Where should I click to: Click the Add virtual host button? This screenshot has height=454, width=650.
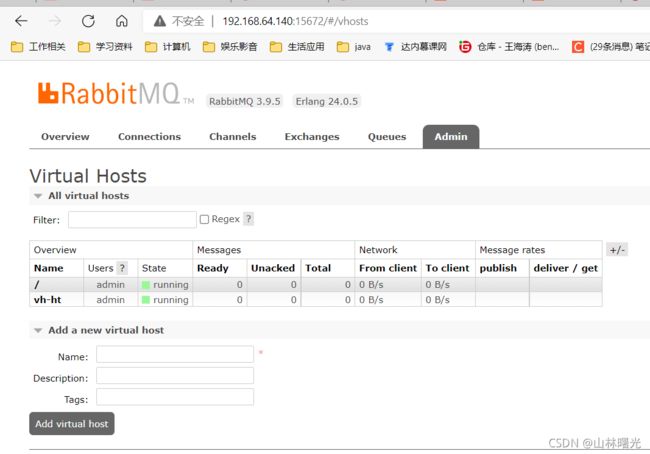point(72,424)
